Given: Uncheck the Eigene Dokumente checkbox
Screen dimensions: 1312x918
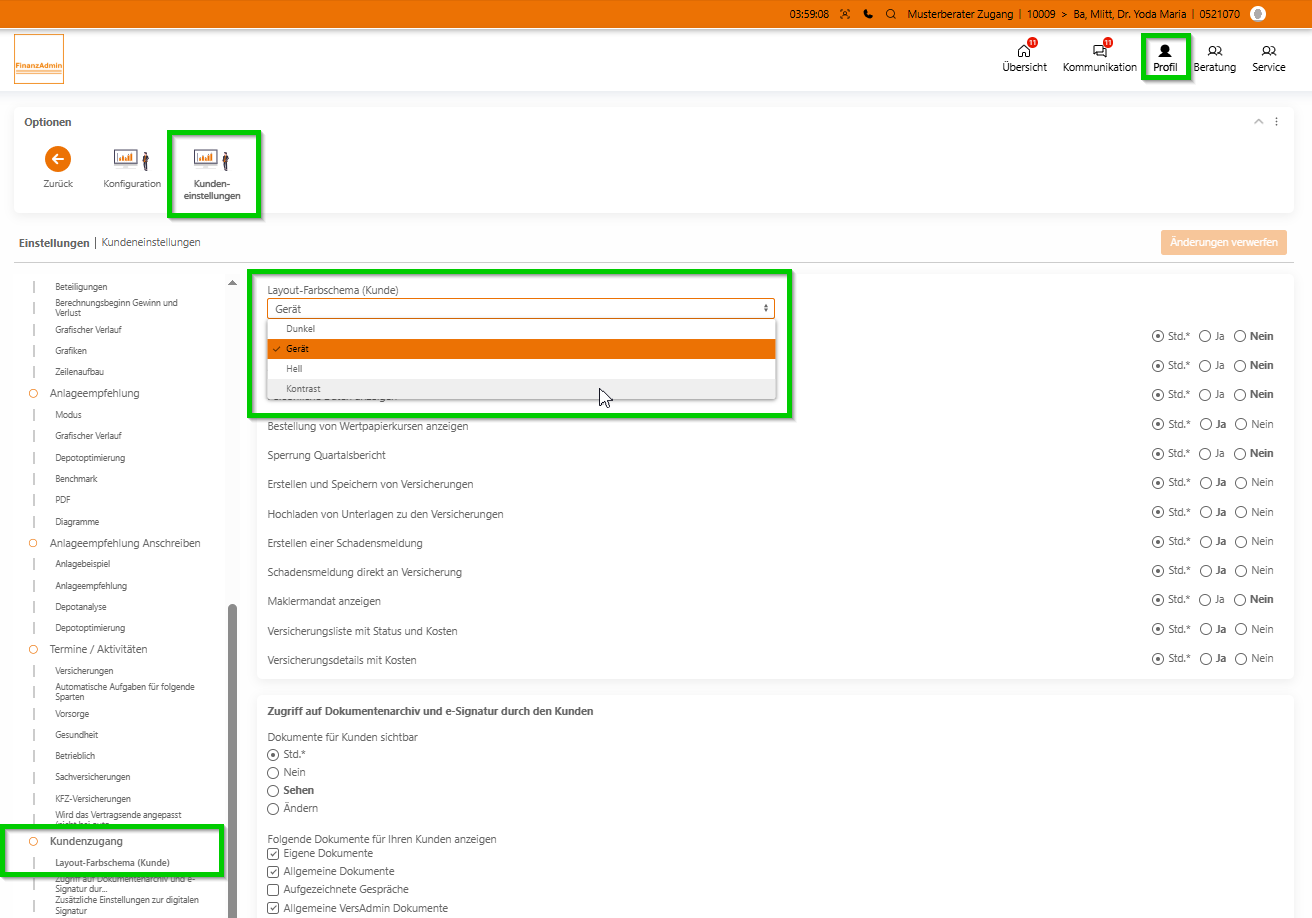Looking at the screenshot, I should click(273, 854).
